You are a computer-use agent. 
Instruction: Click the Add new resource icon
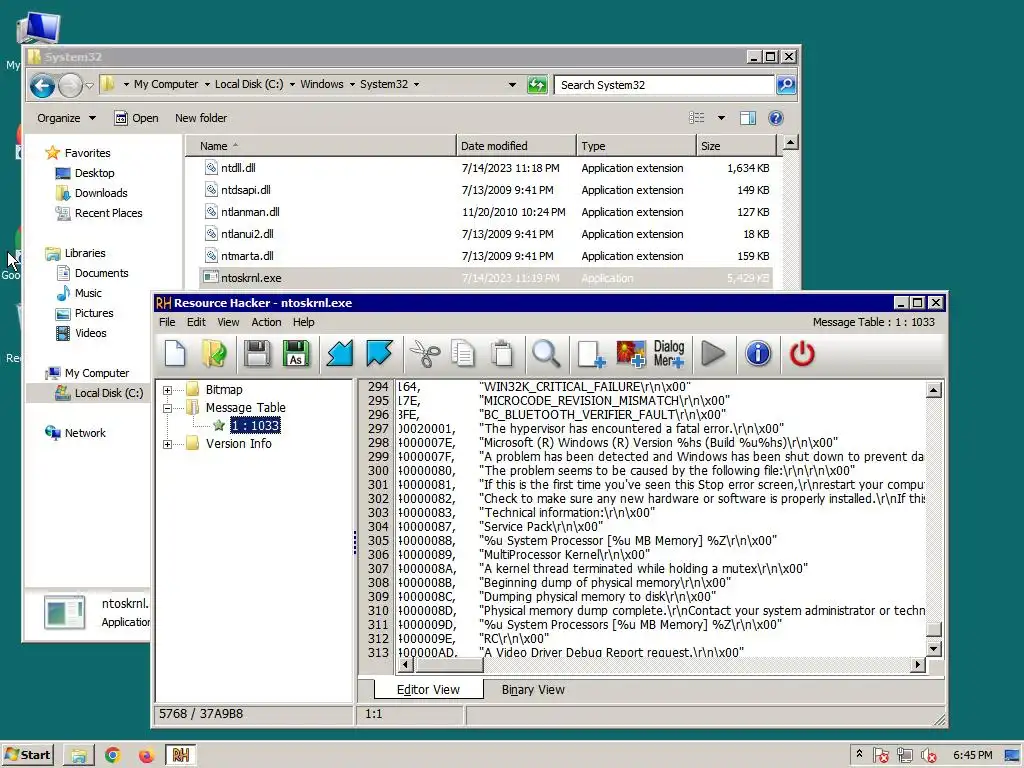pos(591,354)
